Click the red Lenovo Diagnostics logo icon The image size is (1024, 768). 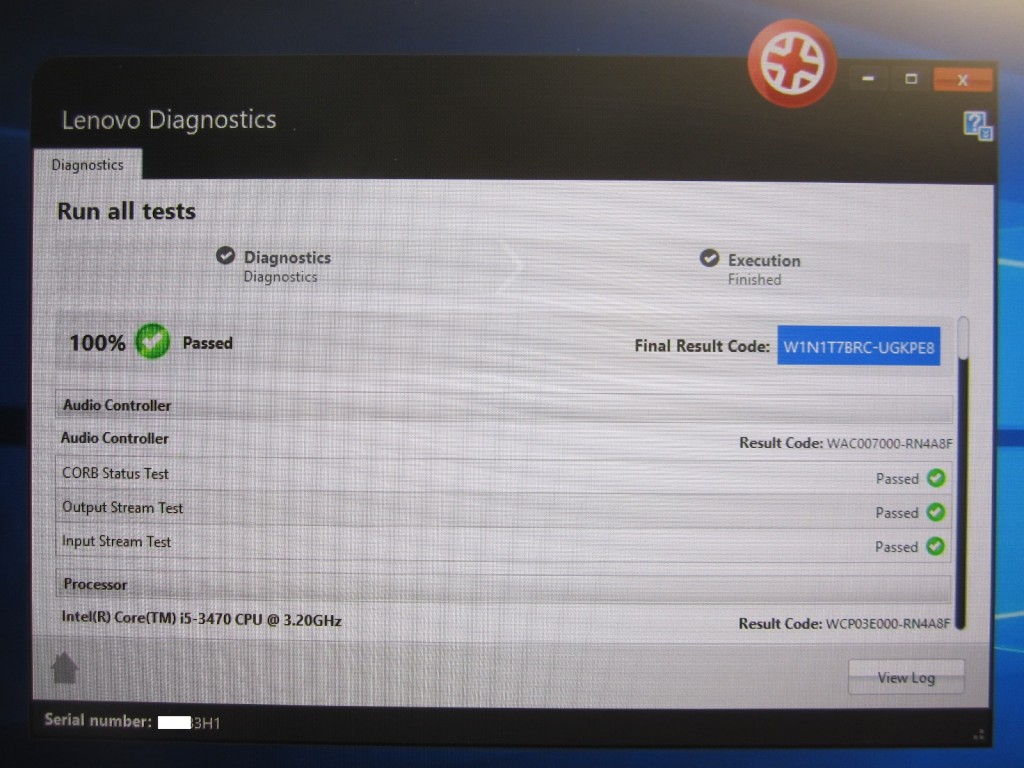point(792,64)
